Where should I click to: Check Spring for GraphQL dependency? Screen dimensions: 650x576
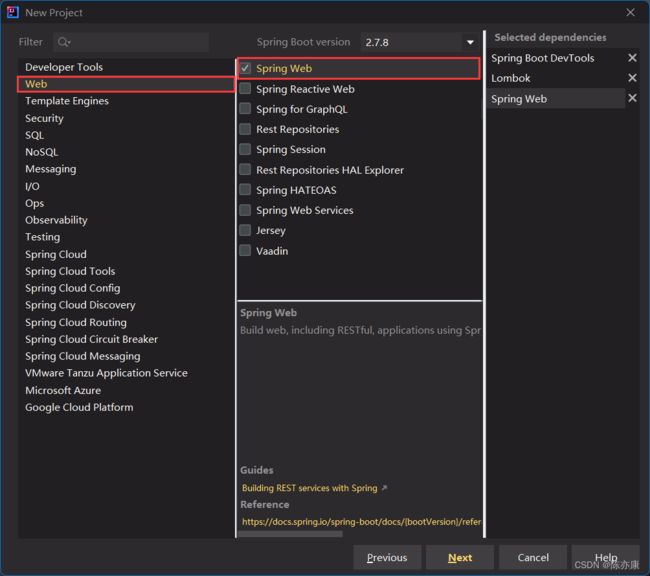click(245, 109)
